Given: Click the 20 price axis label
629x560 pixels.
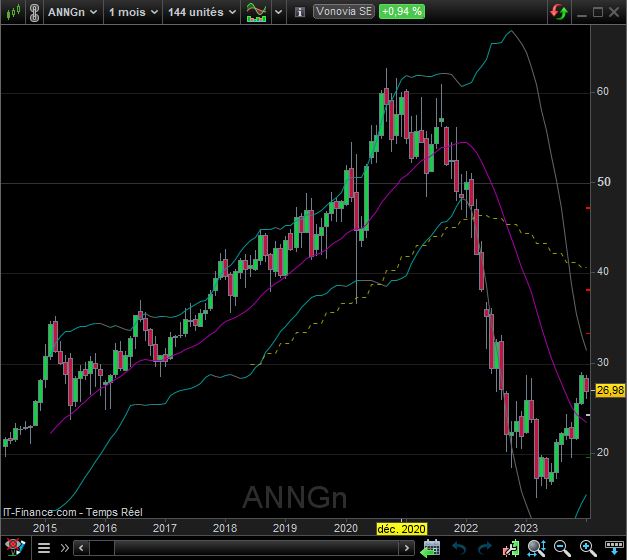Looking at the screenshot, I should pos(604,453).
